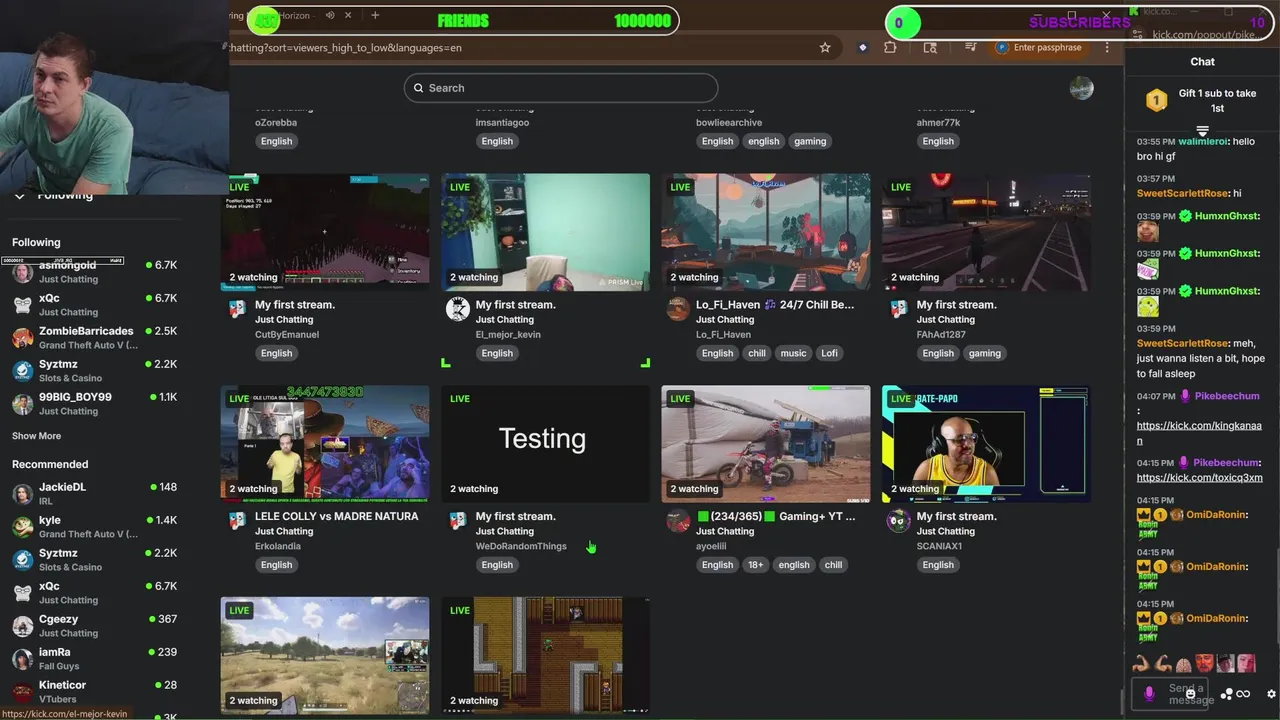Click the blue diamond extension icon
This screenshot has width=1280, height=720.
[863, 47]
